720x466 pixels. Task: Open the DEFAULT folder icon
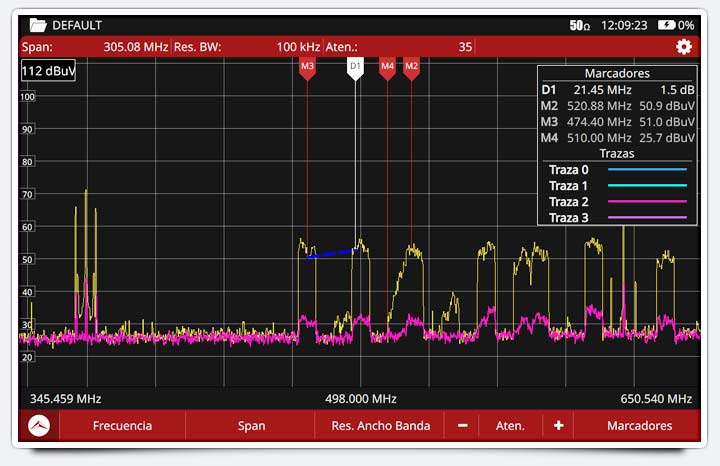[x=38, y=25]
